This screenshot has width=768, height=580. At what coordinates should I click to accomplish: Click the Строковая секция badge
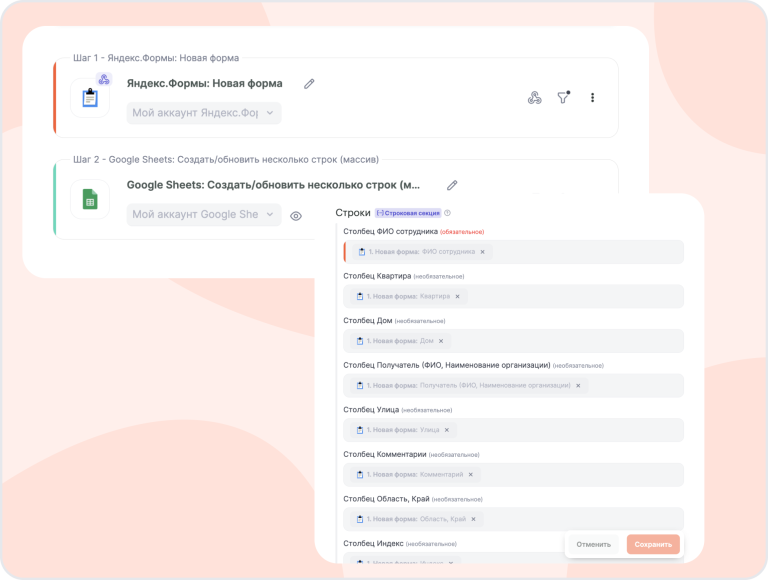click(408, 213)
